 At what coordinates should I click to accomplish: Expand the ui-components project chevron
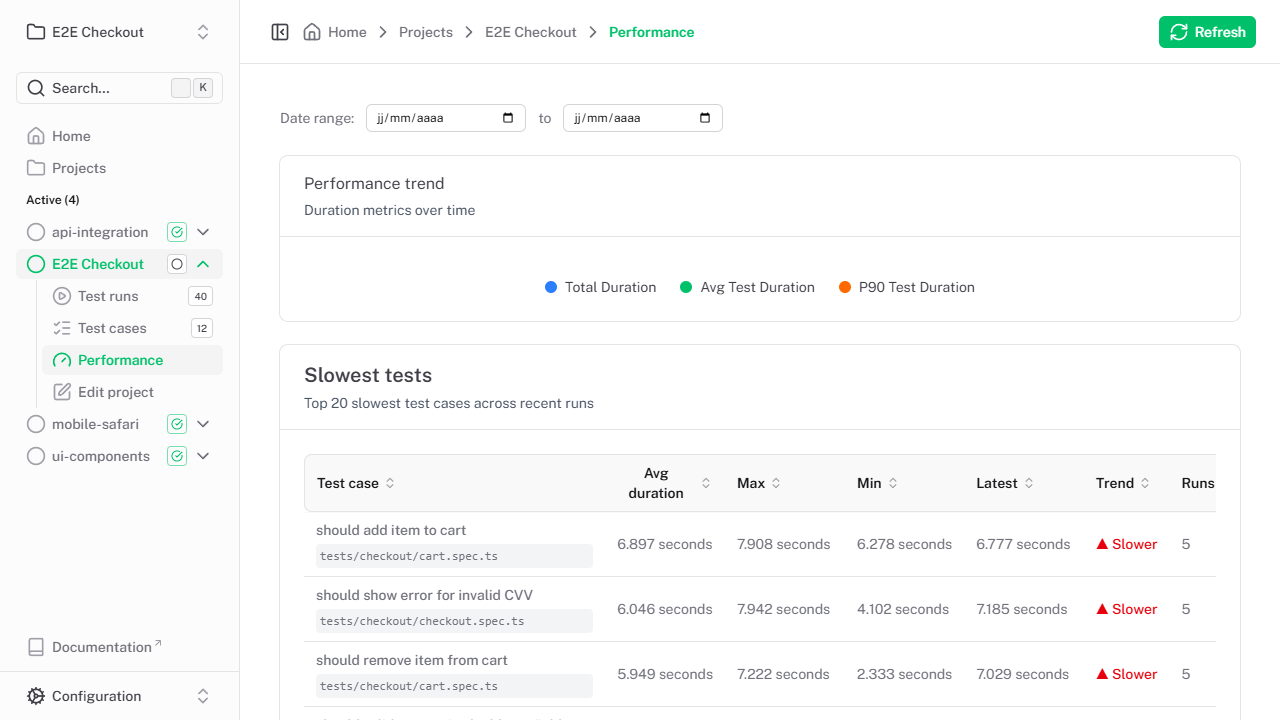click(x=203, y=456)
